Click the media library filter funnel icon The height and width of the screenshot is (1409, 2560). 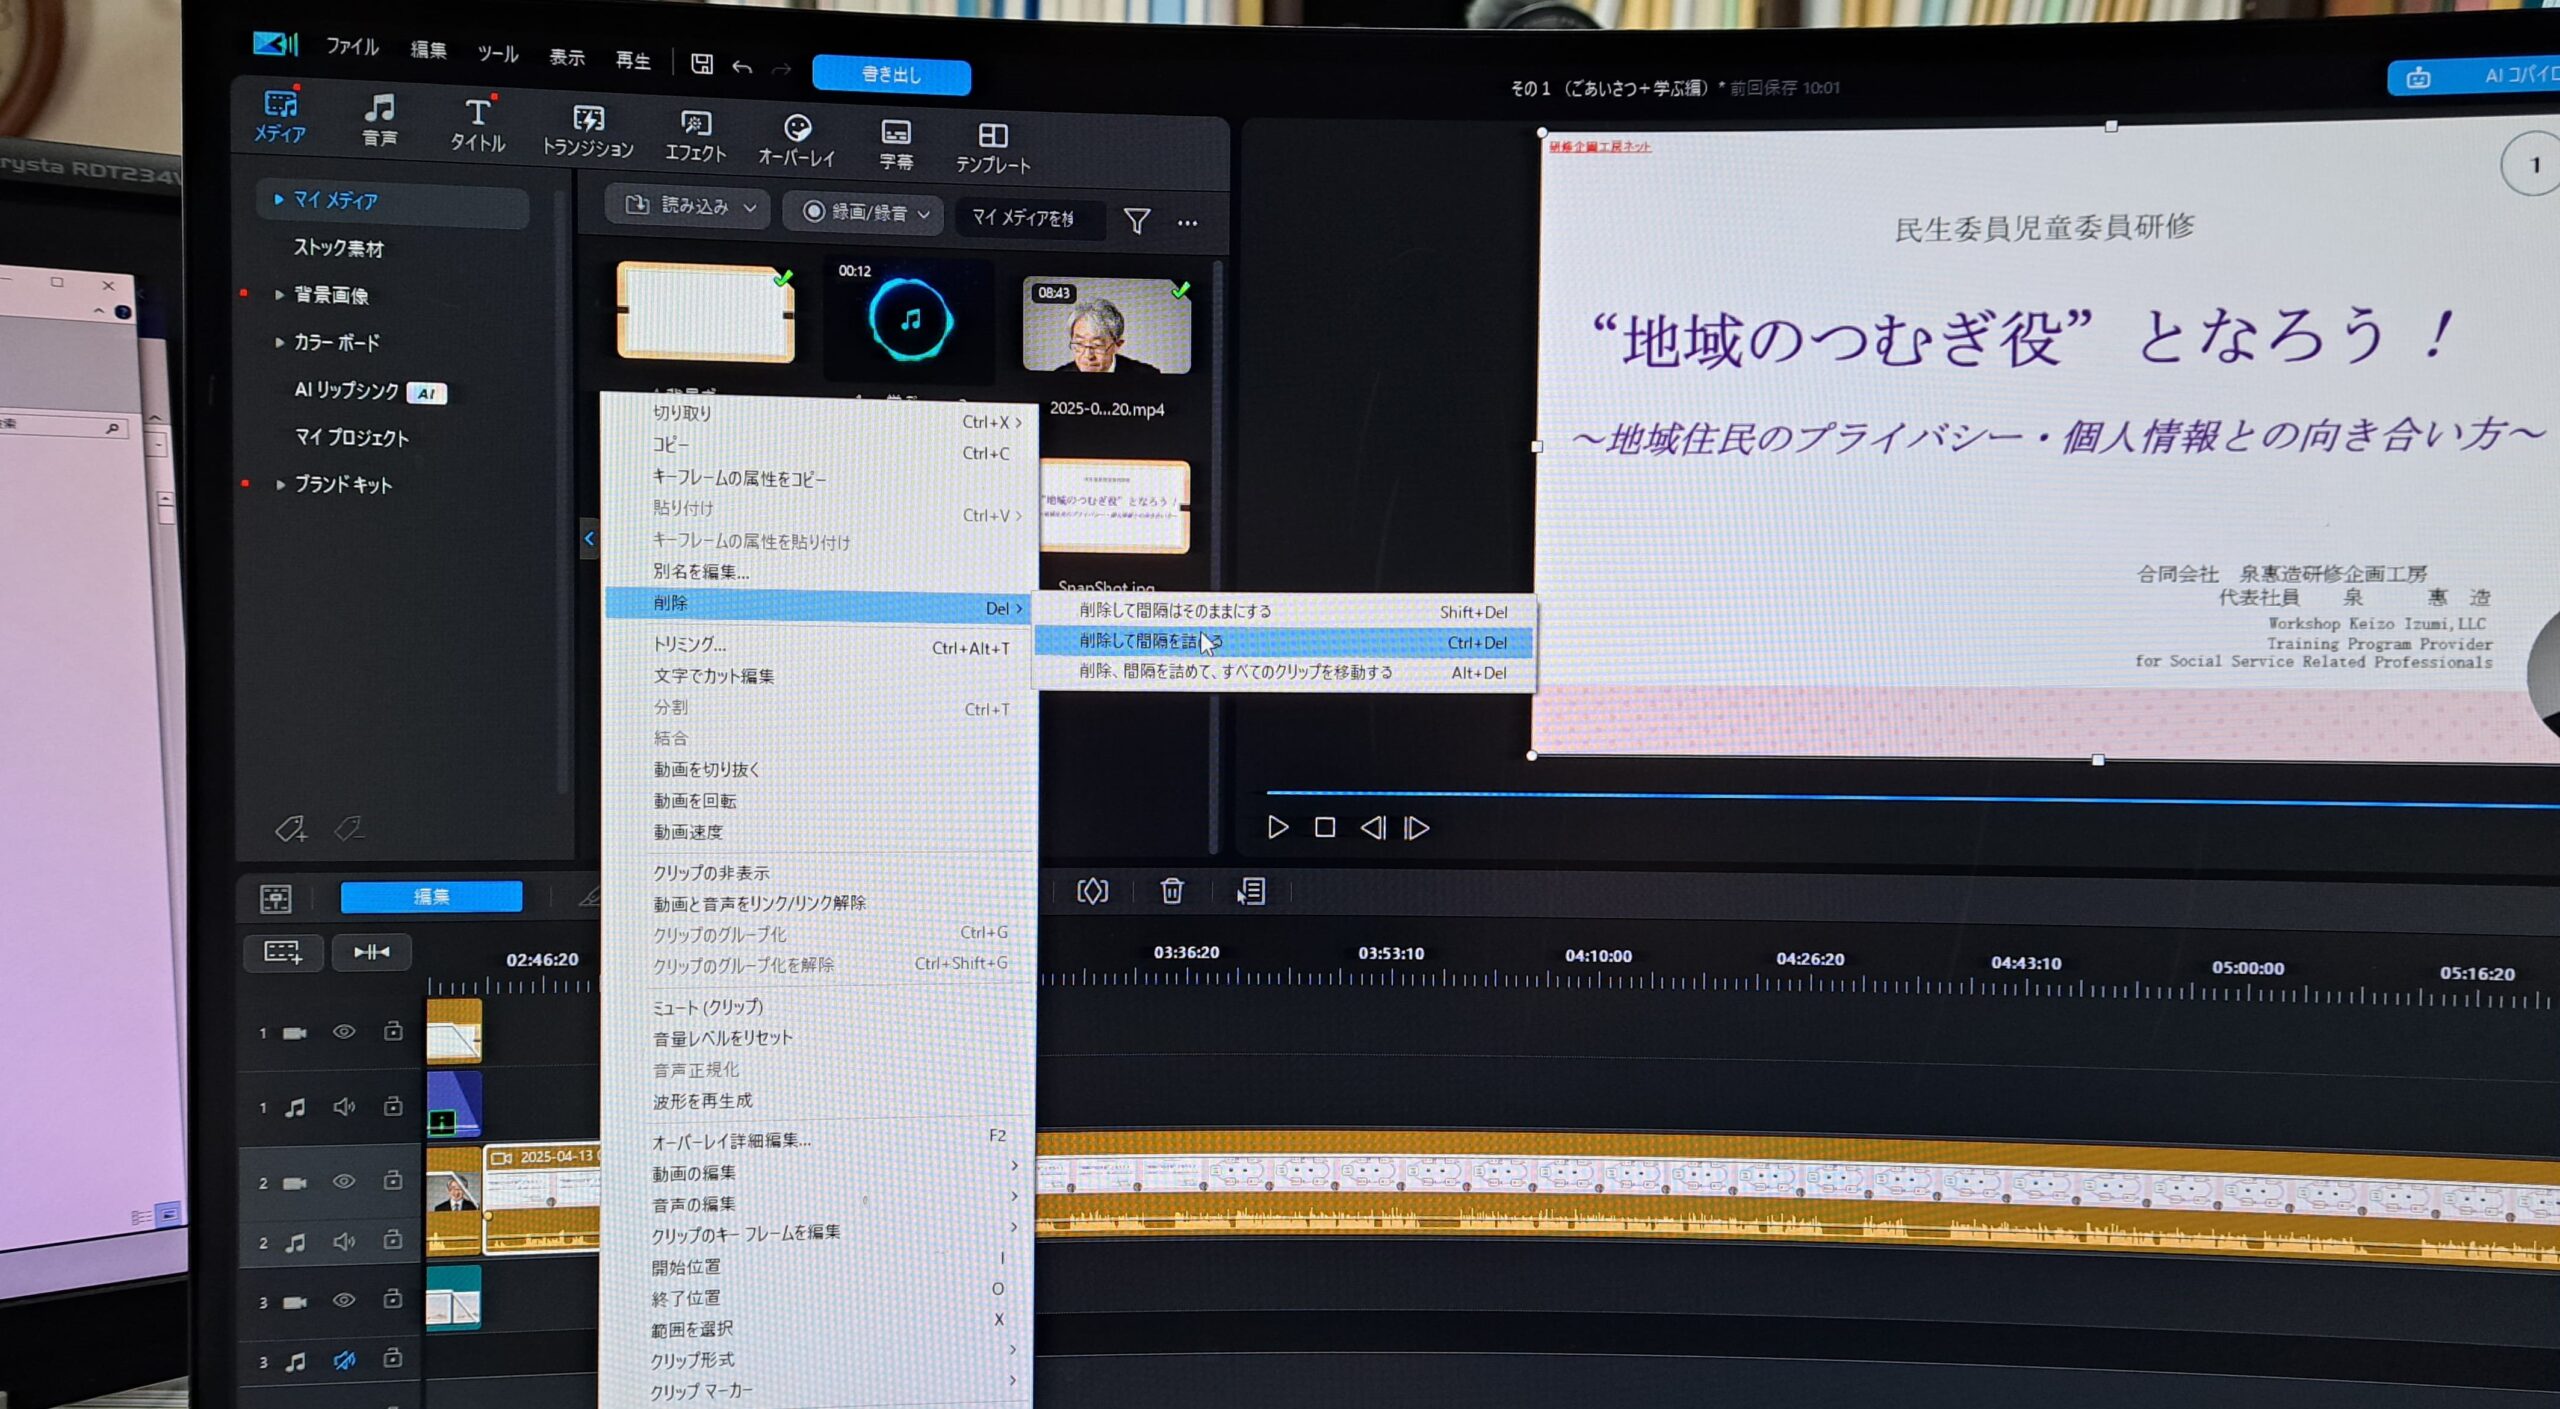point(1136,221)
